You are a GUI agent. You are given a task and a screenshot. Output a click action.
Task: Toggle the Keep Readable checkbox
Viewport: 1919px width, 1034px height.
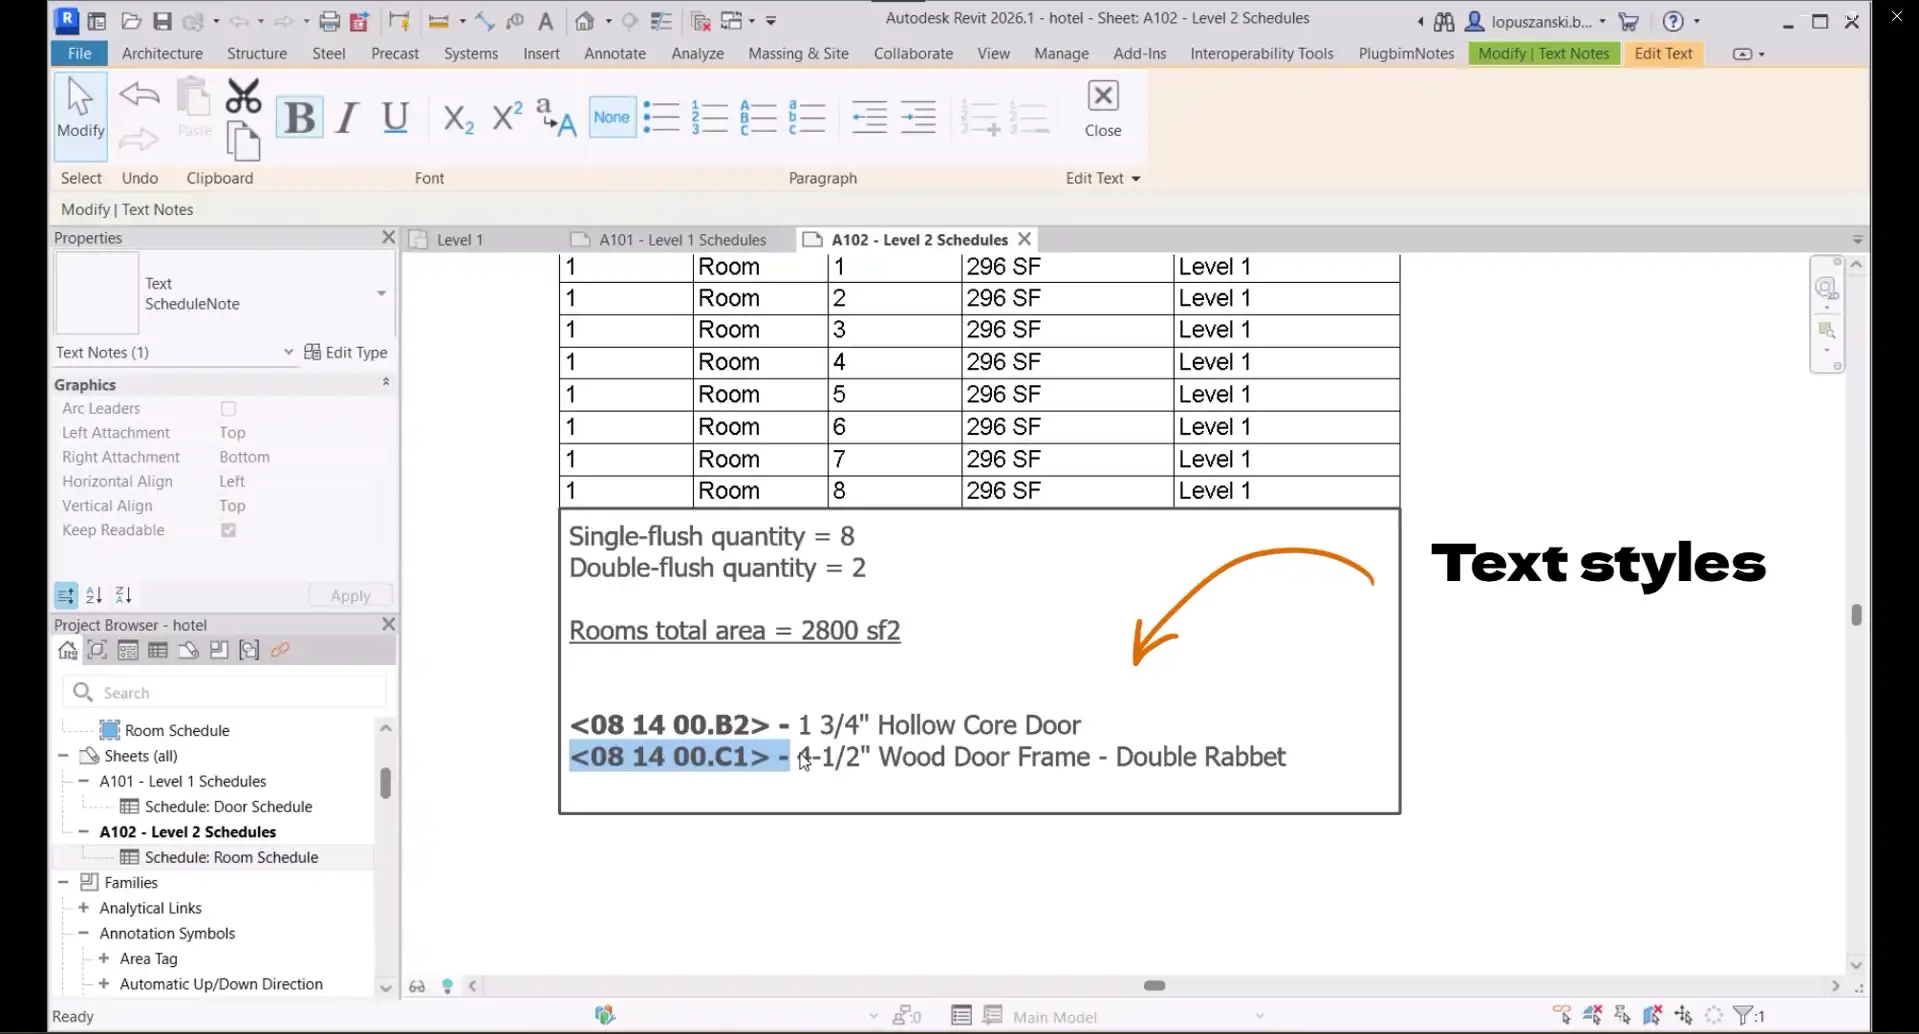click(x=228, y=530)
